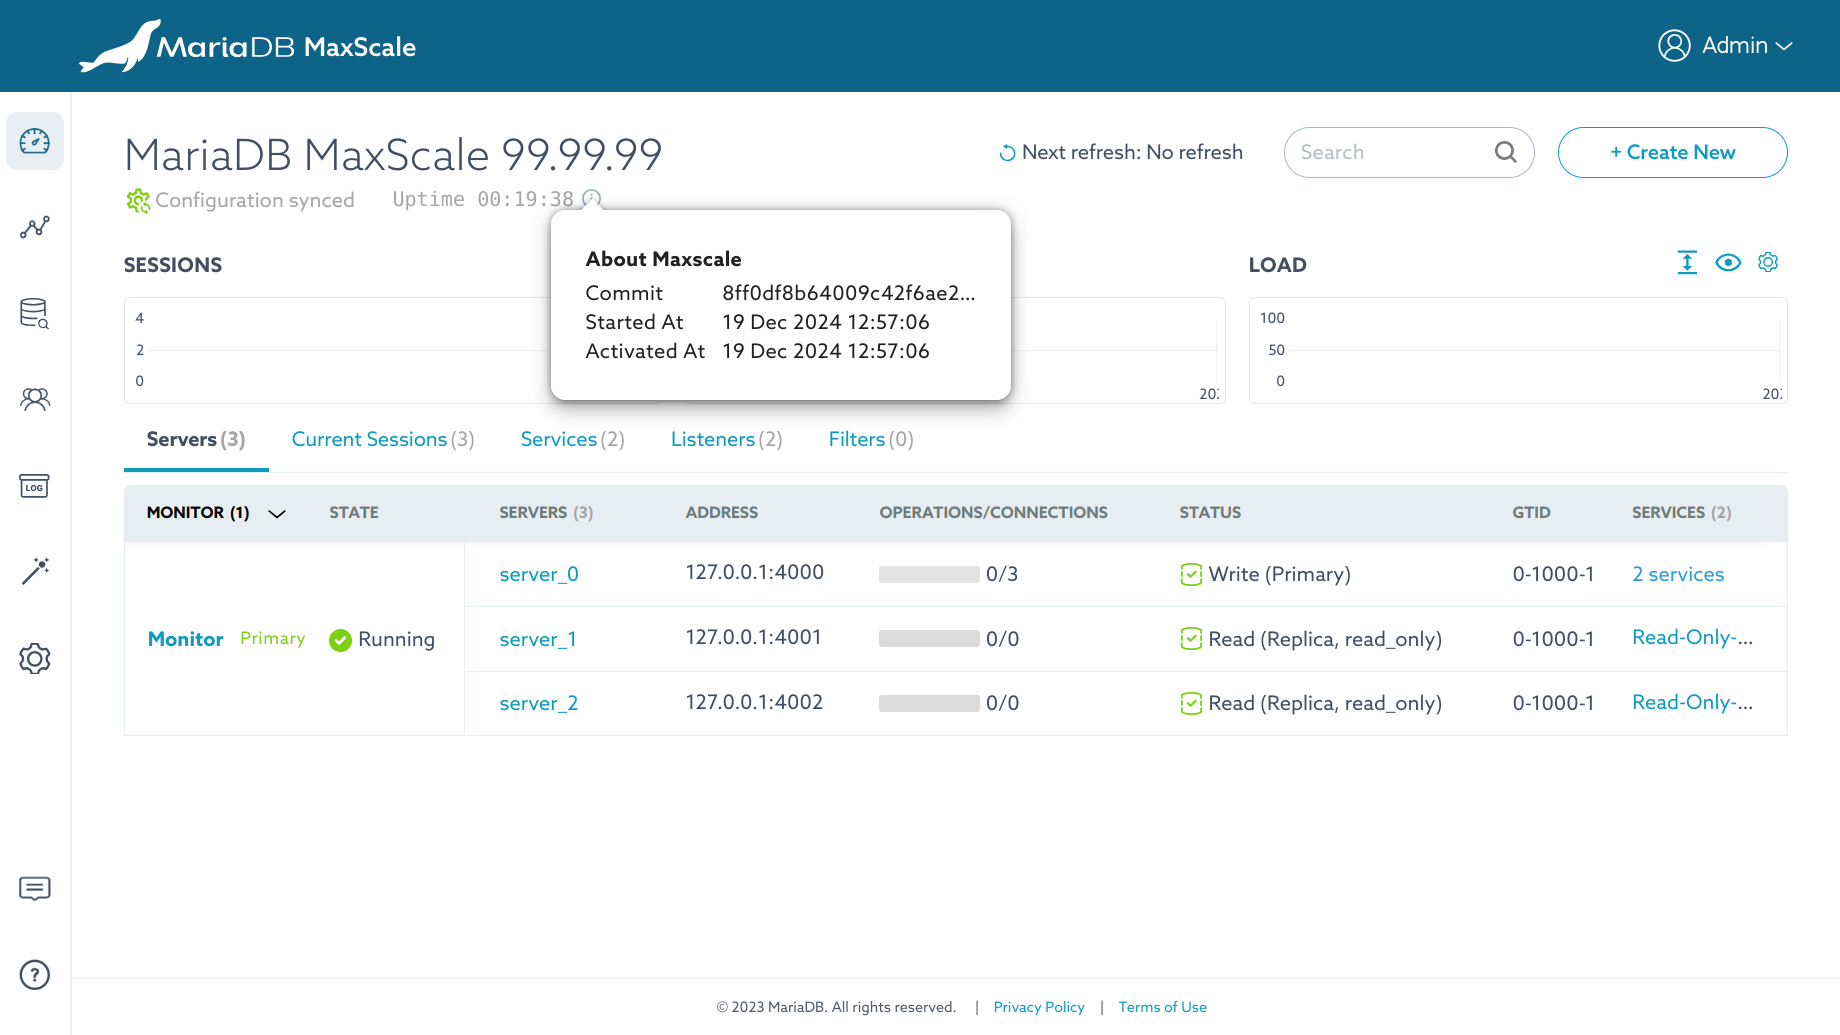Viewport: 1840px width, 1035px height.
Task: Open the server_0 link
Action: click(x=539, y=575)
